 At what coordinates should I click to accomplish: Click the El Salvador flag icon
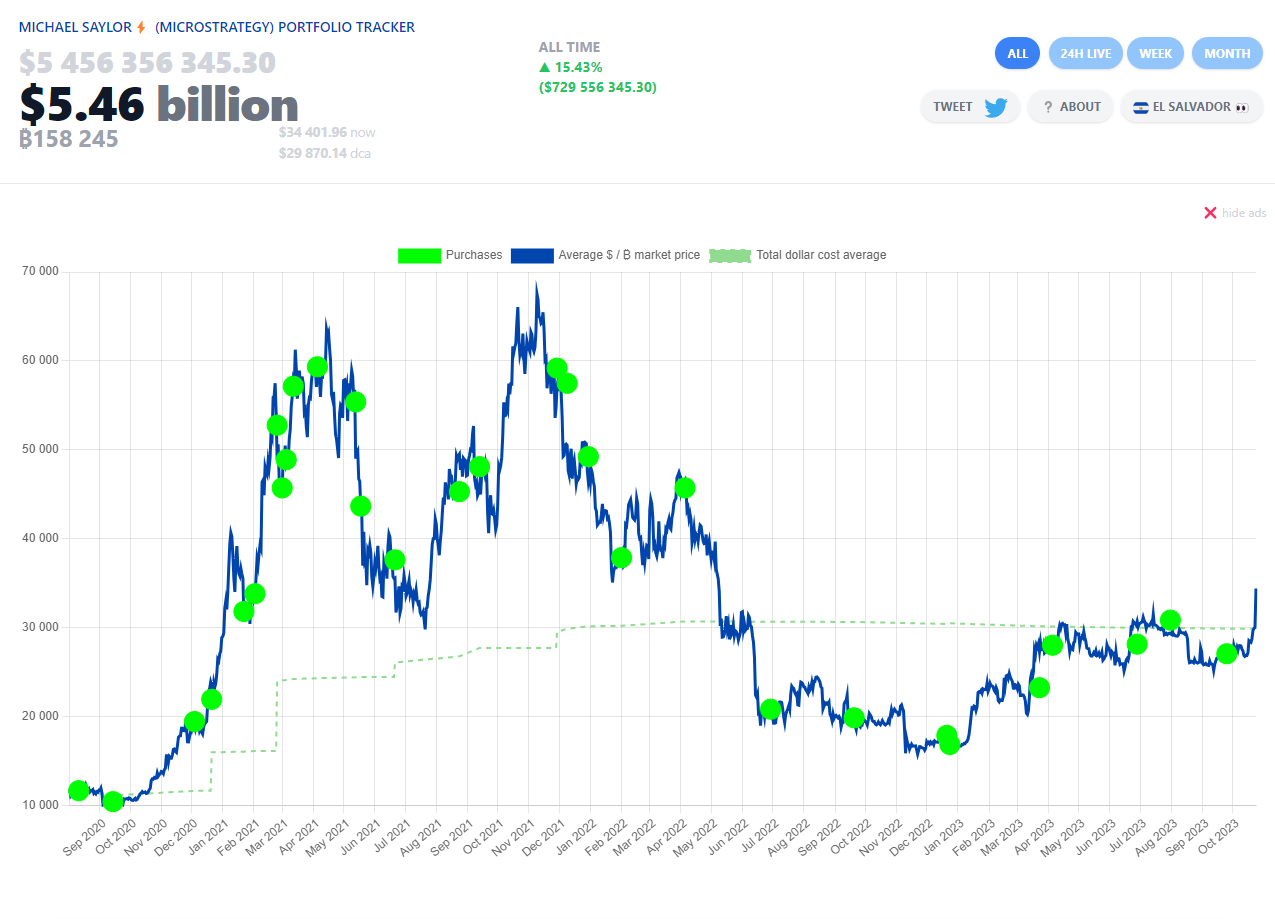(1140, 107)
